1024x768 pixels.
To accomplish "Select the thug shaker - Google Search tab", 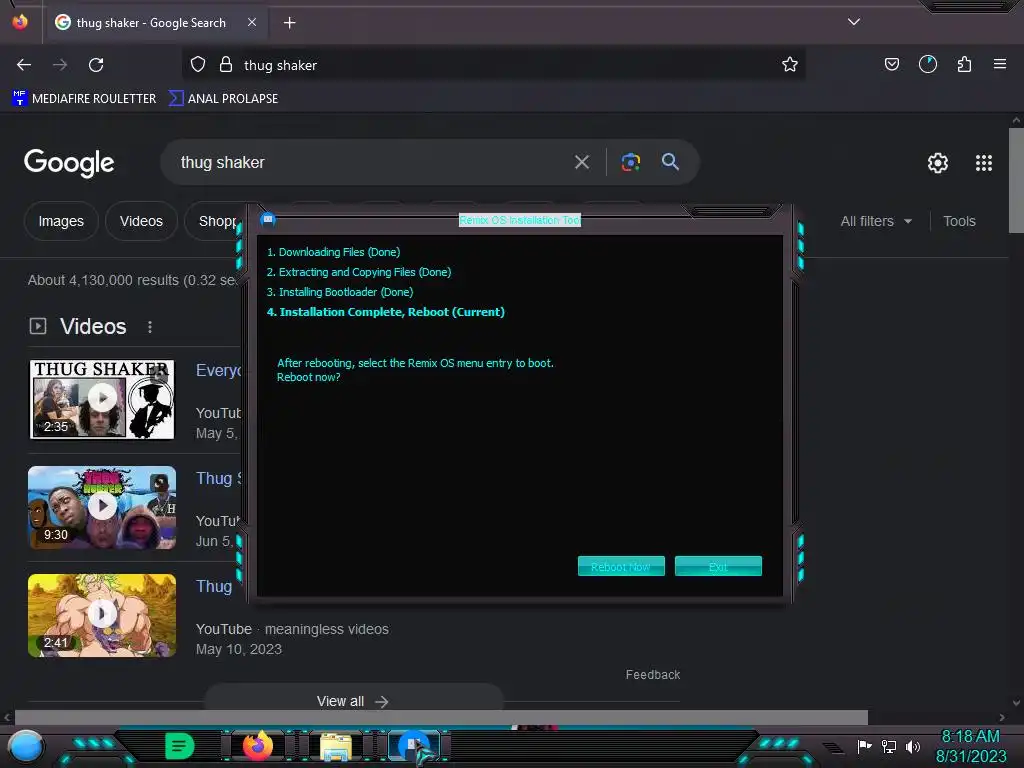I will 155,23.
